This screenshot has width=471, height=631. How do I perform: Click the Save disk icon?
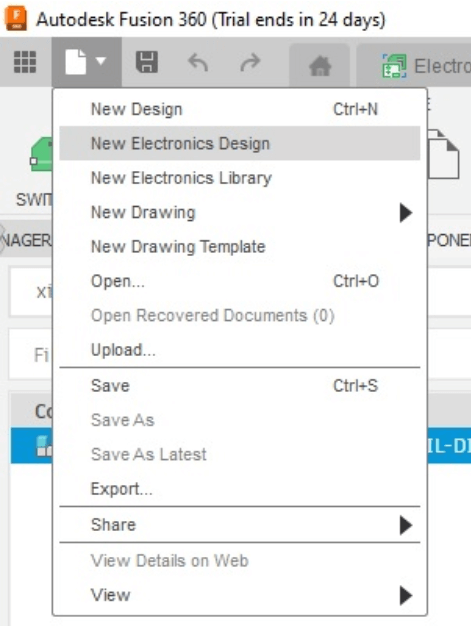tap(147, 62)
